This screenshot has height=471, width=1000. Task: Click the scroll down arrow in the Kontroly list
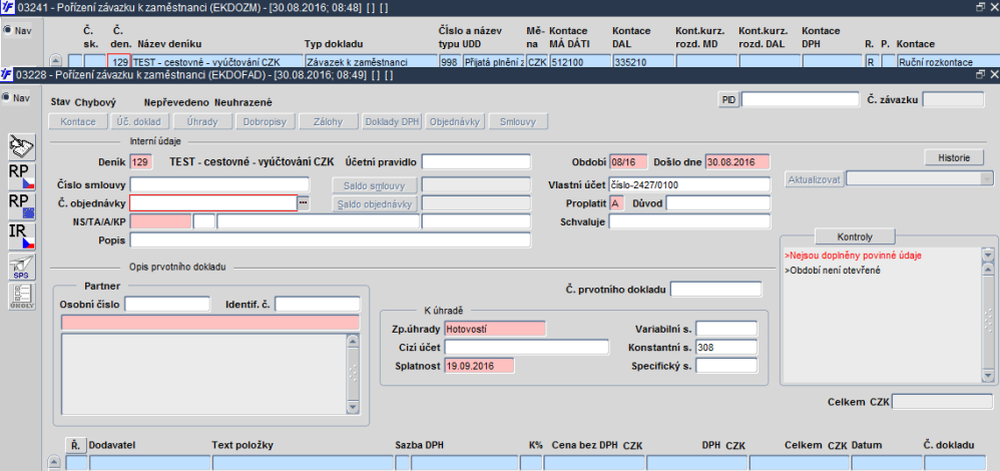point(989,377)
